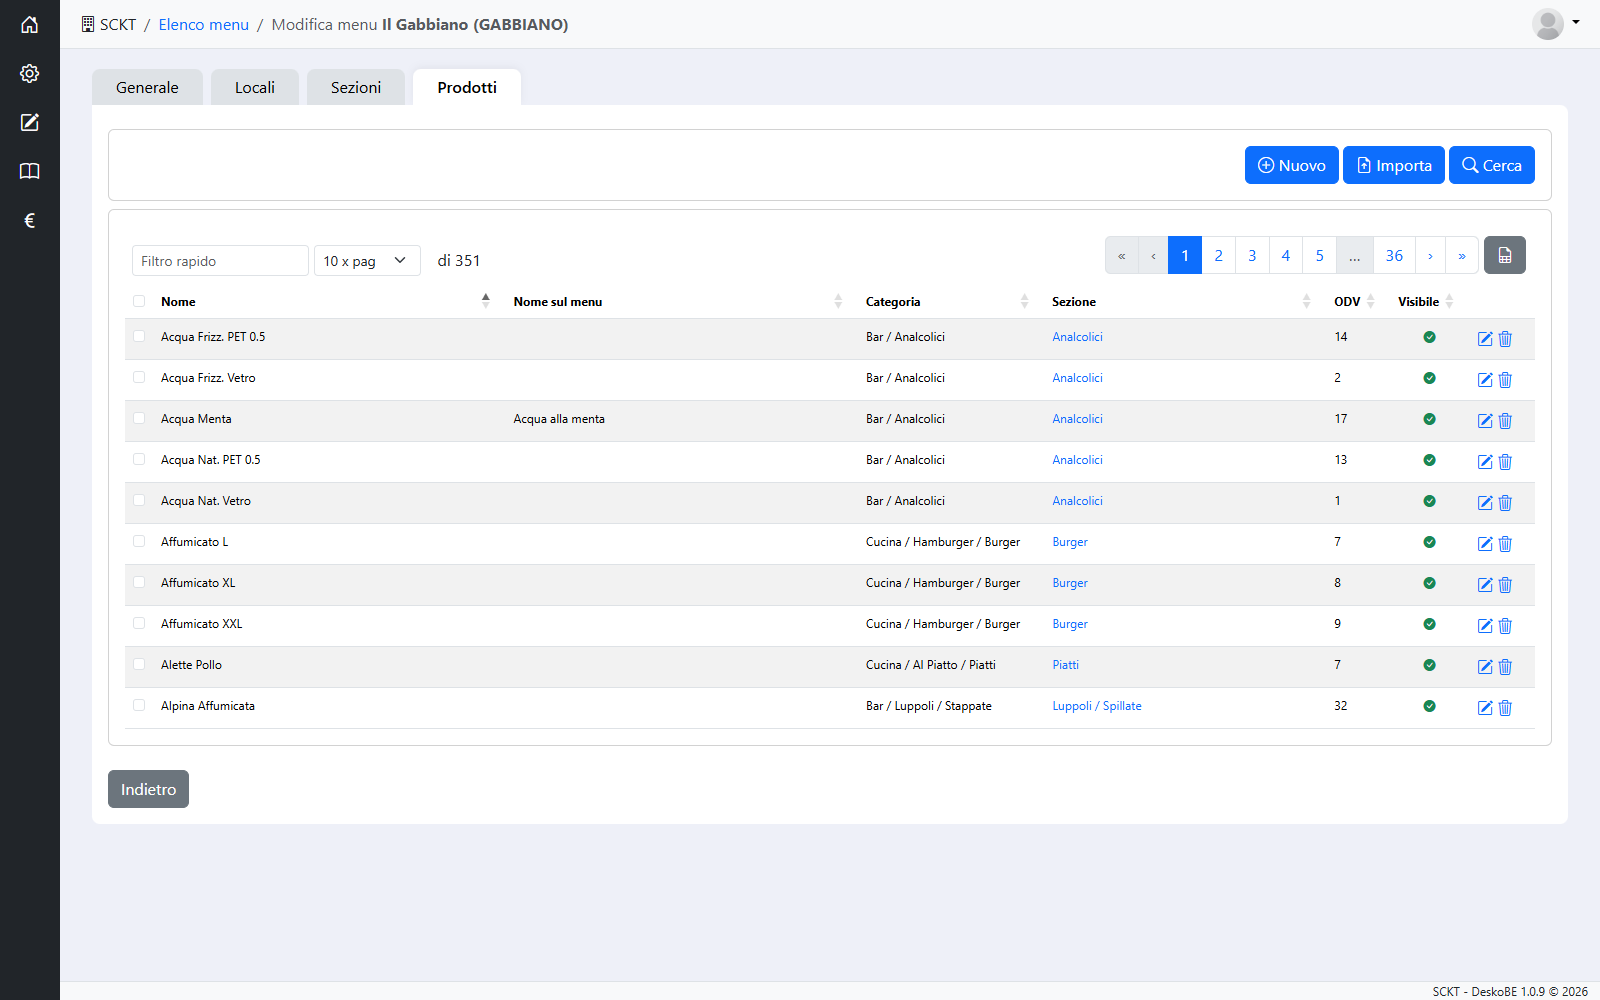1600x1000 pixels.
Task: Open the euro pricing sidebar icon
Action: 30,221
